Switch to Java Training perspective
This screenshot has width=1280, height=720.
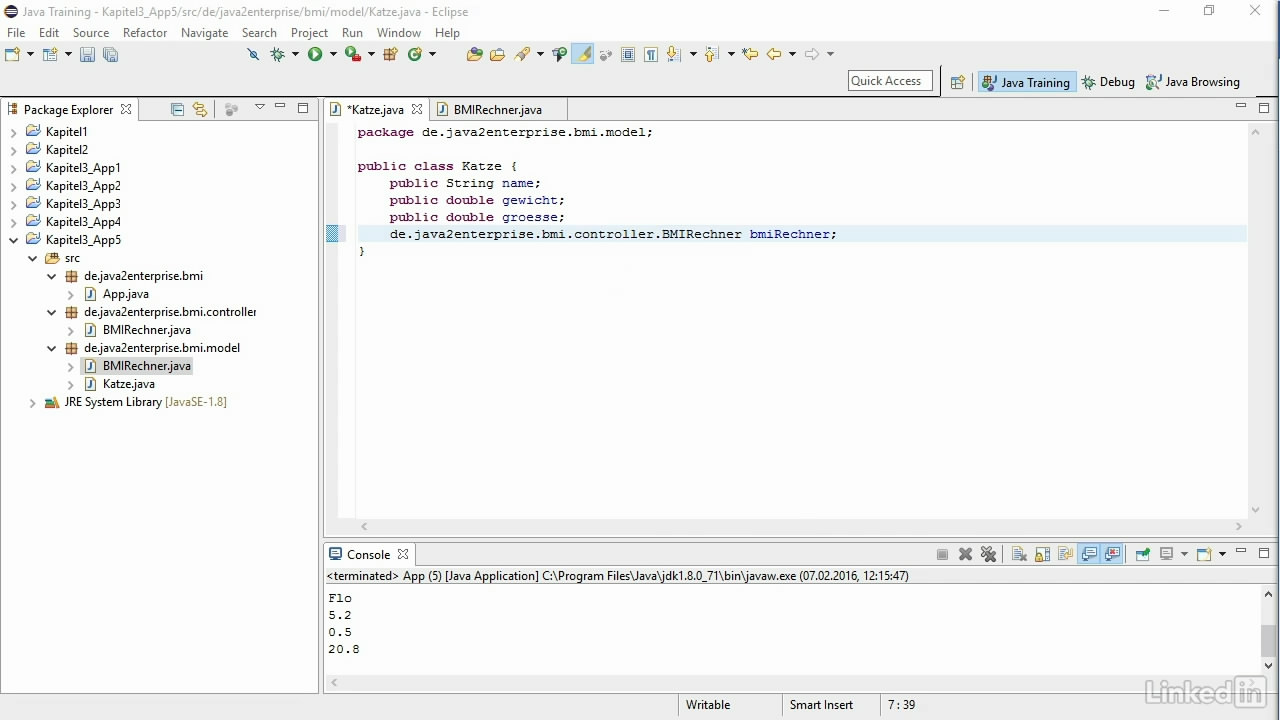(1026, 82)
